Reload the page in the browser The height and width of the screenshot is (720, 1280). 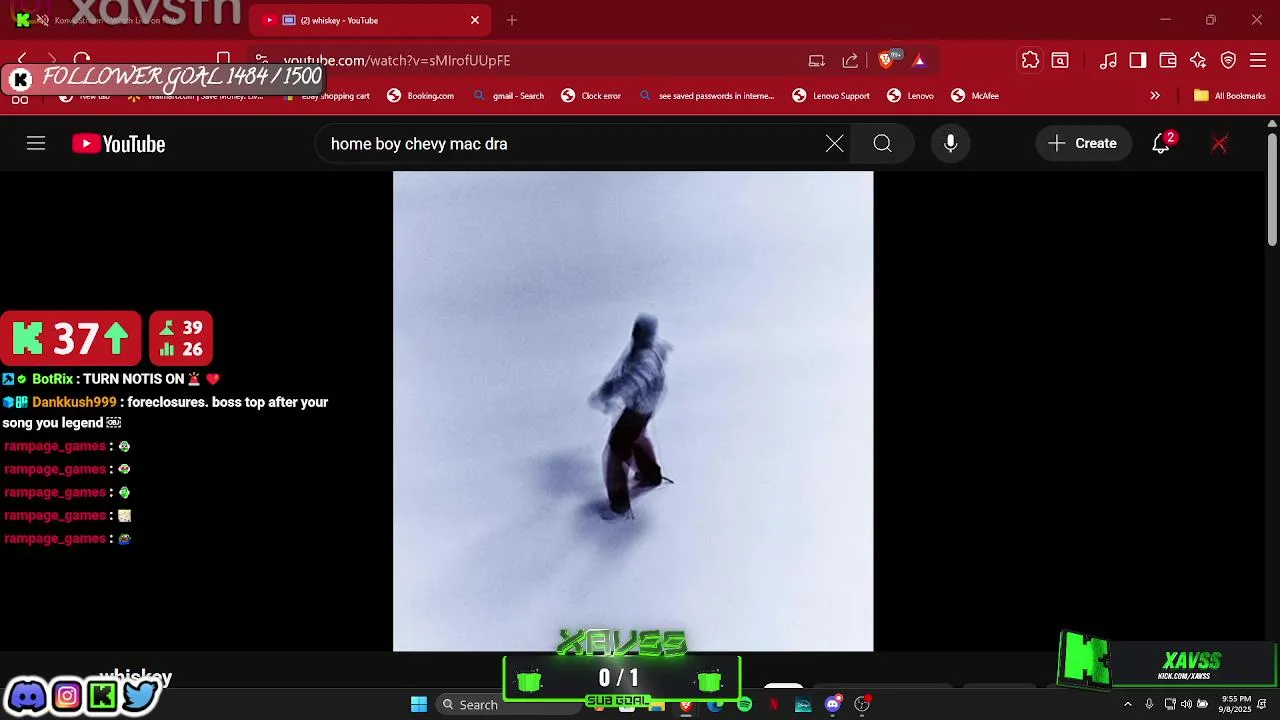(82, 60)
